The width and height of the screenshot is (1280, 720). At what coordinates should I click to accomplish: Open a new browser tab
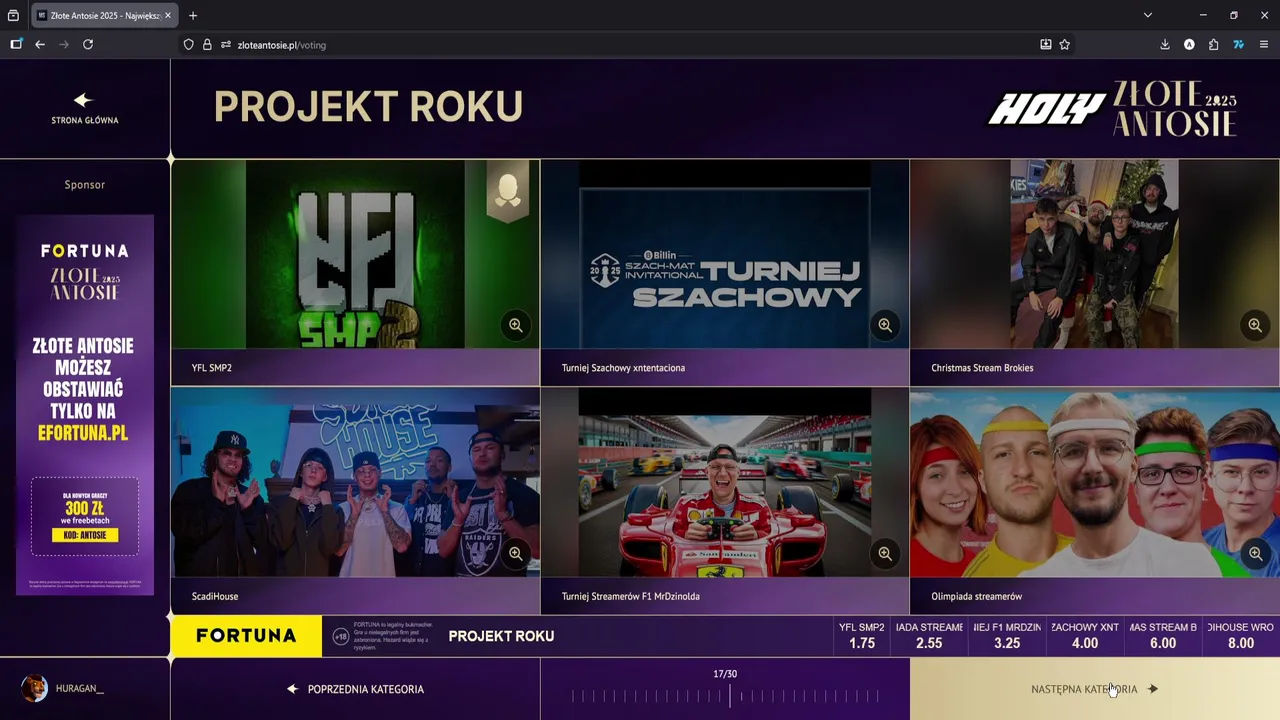[193, 15]
